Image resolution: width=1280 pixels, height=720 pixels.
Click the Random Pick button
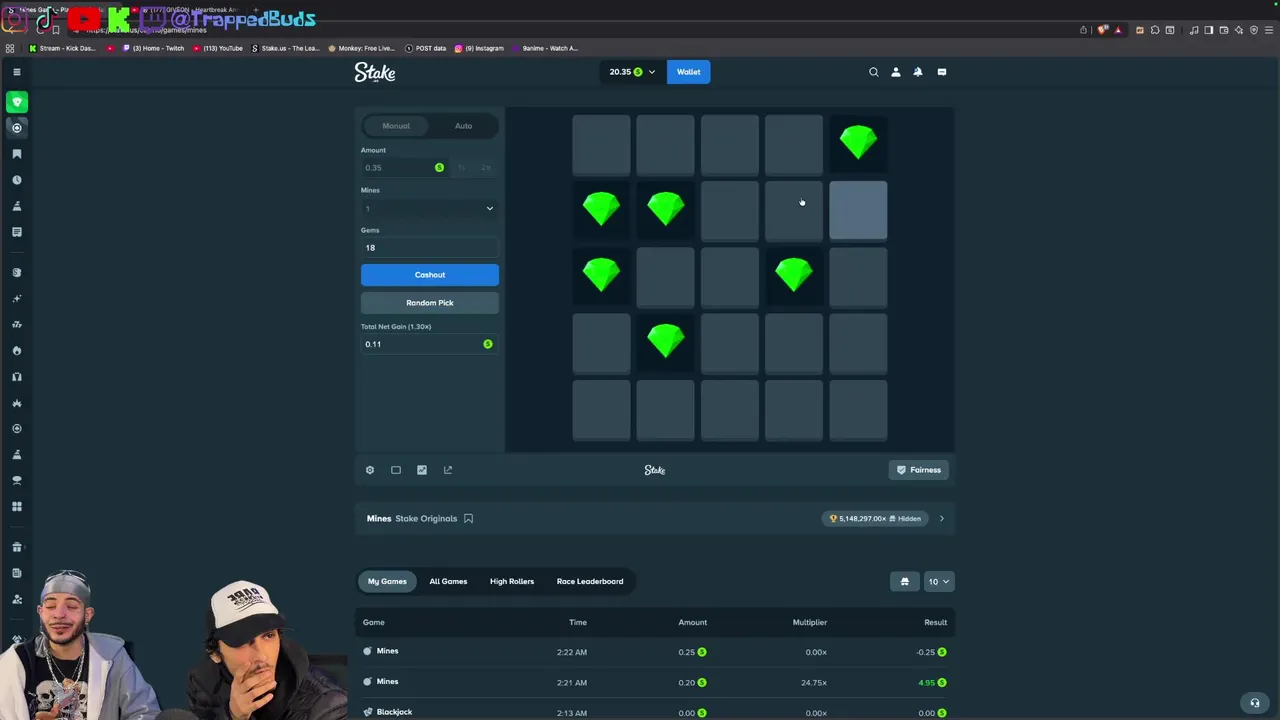click(x=430, y=303)
